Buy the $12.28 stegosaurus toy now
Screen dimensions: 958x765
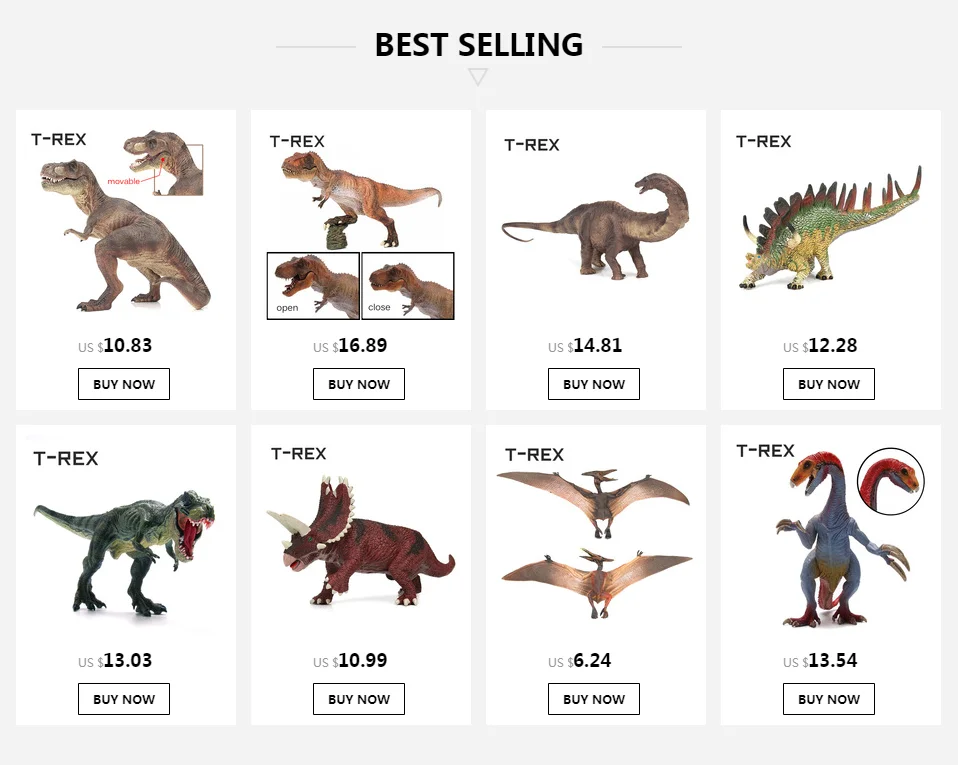tap(829, 384)
